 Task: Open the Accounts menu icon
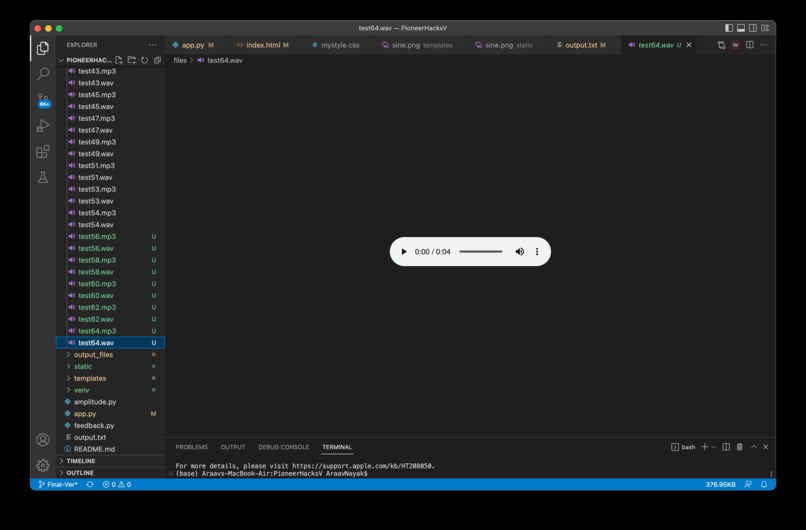click(43, 440)
